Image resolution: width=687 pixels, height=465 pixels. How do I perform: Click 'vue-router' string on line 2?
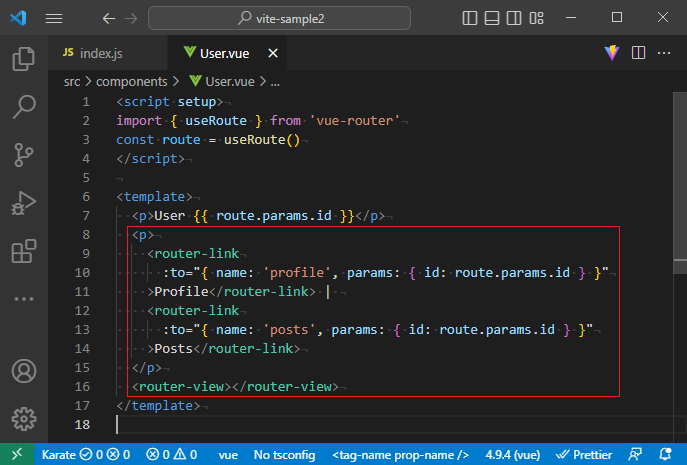pyautogui.click(x=355, y=121)
